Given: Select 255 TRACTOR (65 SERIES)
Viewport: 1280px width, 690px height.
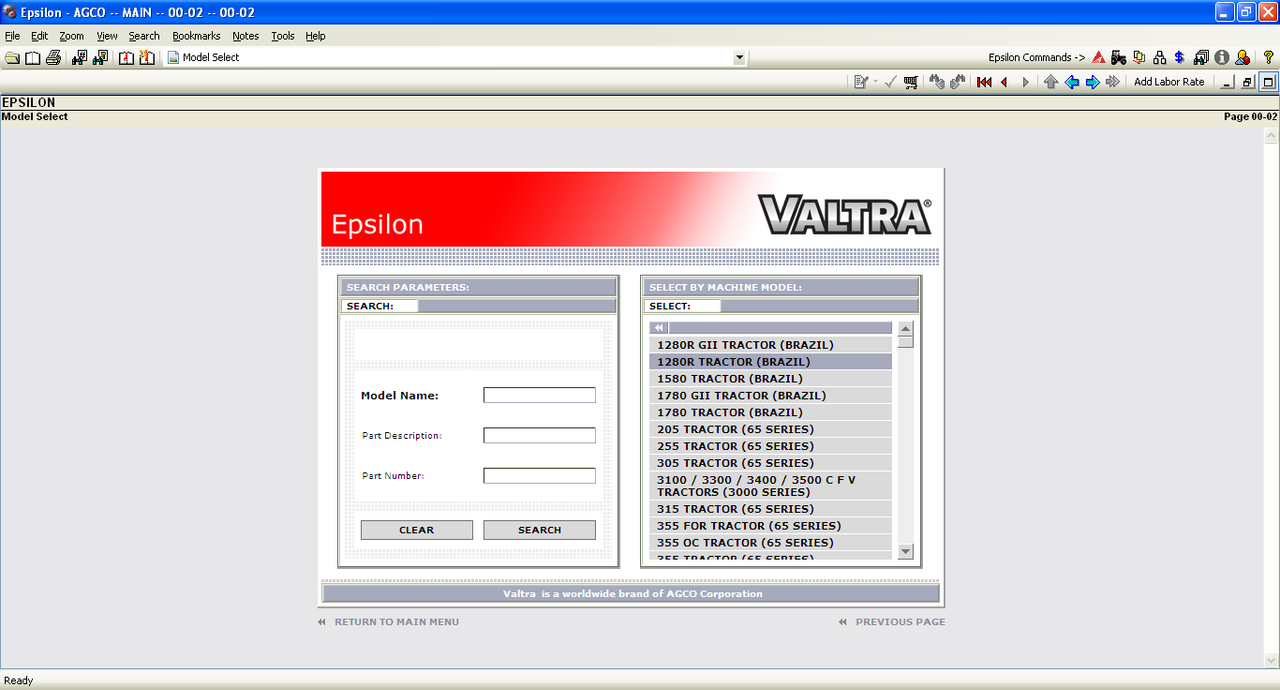Looking at the screenshot, I should [x=770, y=446].
